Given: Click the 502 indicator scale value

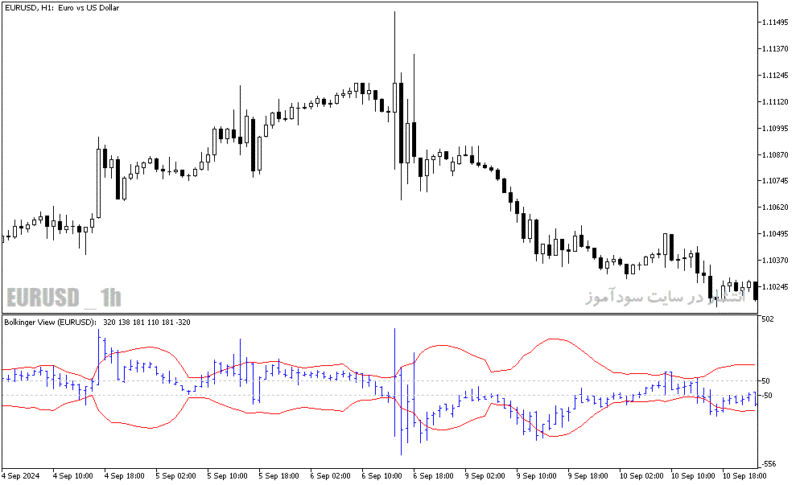Looking at the screenshot, I should pyautogui.click(x=767, y=319).
